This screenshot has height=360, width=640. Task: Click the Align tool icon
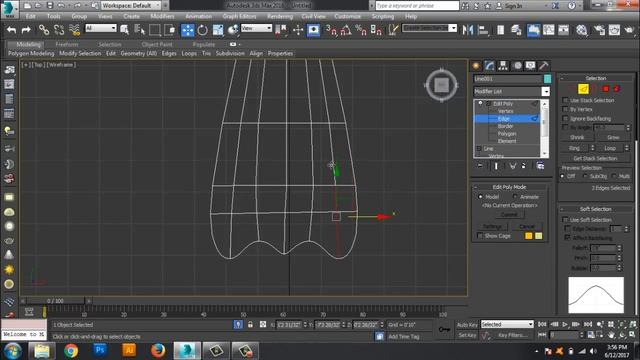(x=483, y=30)
